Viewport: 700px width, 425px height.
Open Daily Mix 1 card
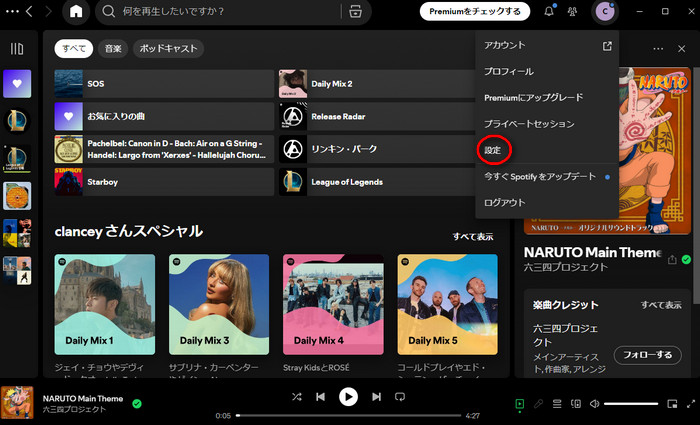point(105,304)
